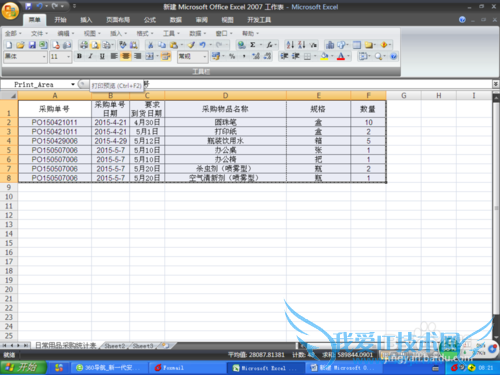Open the Undo history dropdown arrow
This screenshot has width=500, height=375.
pyautogui.click(x=210, y=45)
